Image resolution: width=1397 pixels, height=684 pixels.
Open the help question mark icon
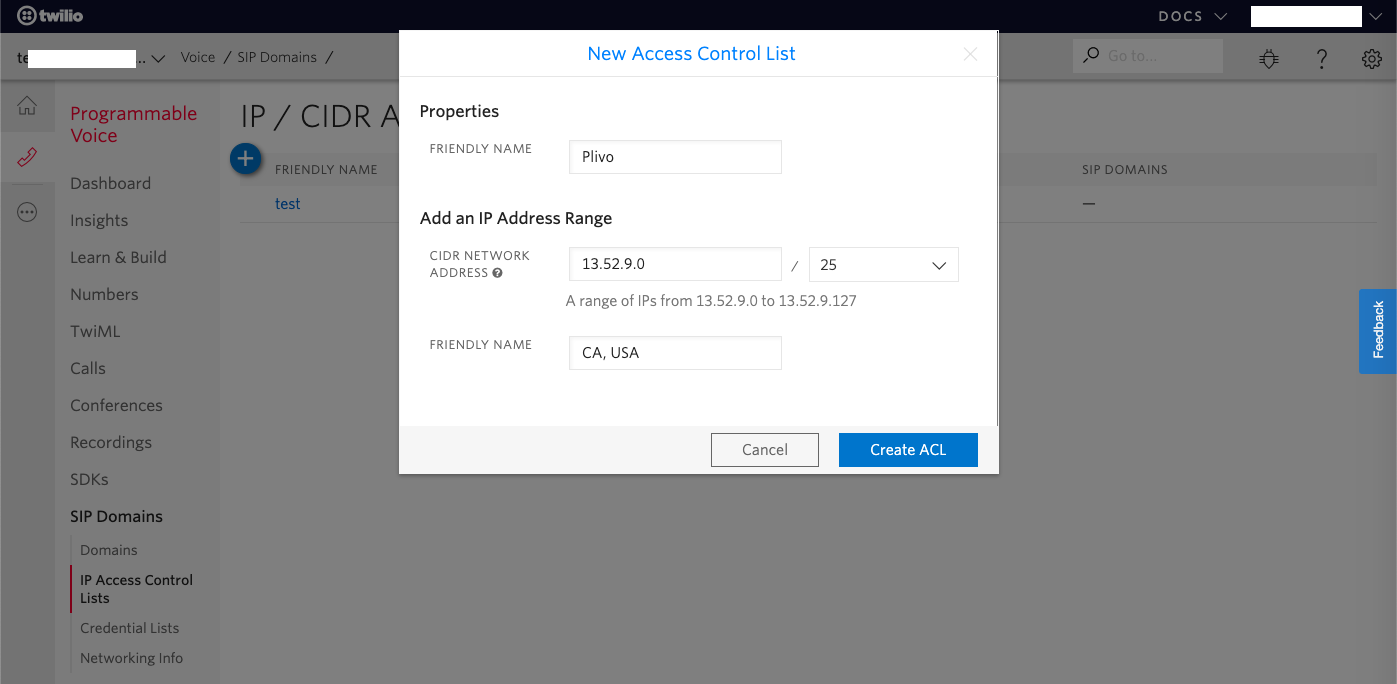1321,58
